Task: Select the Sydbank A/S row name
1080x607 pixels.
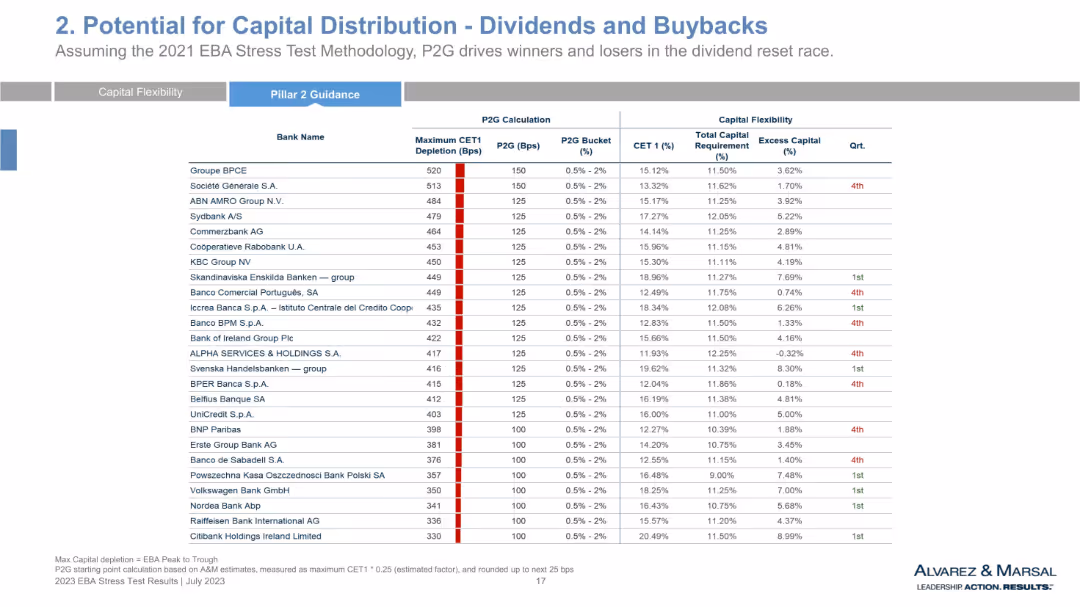Action: (x=216, y=216)
